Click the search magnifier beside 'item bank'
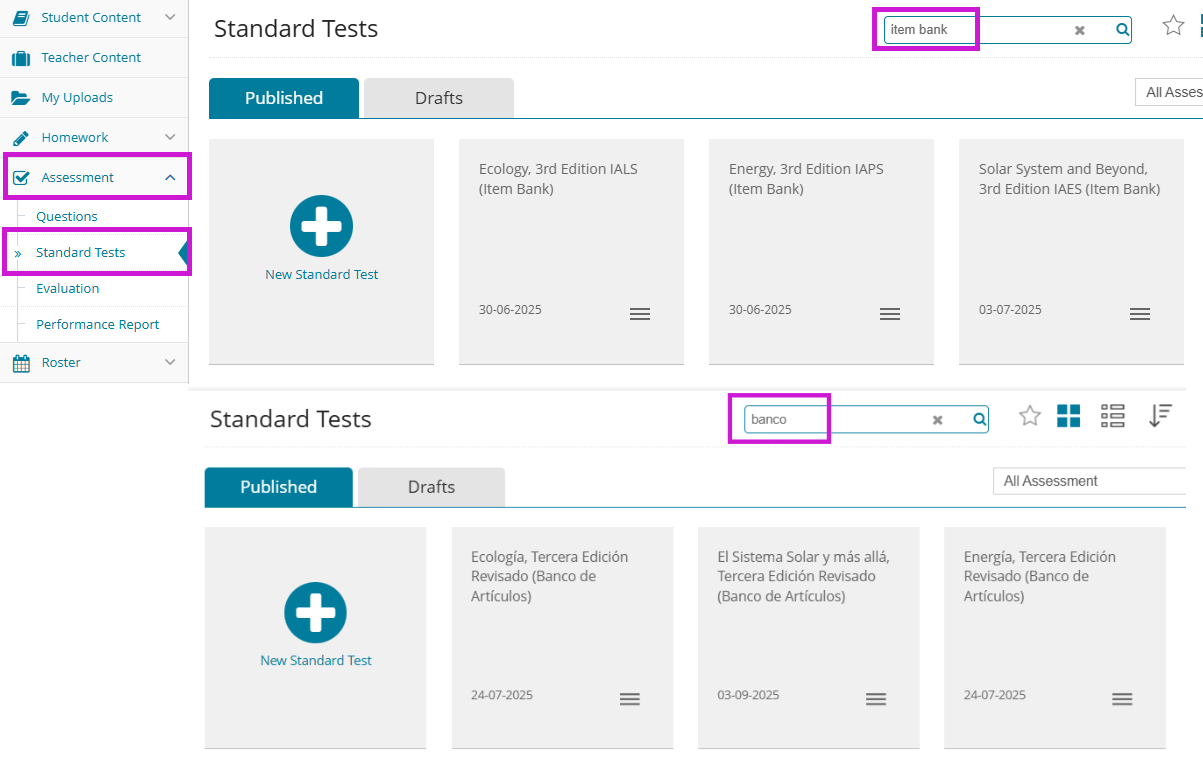 (1122, 30)
